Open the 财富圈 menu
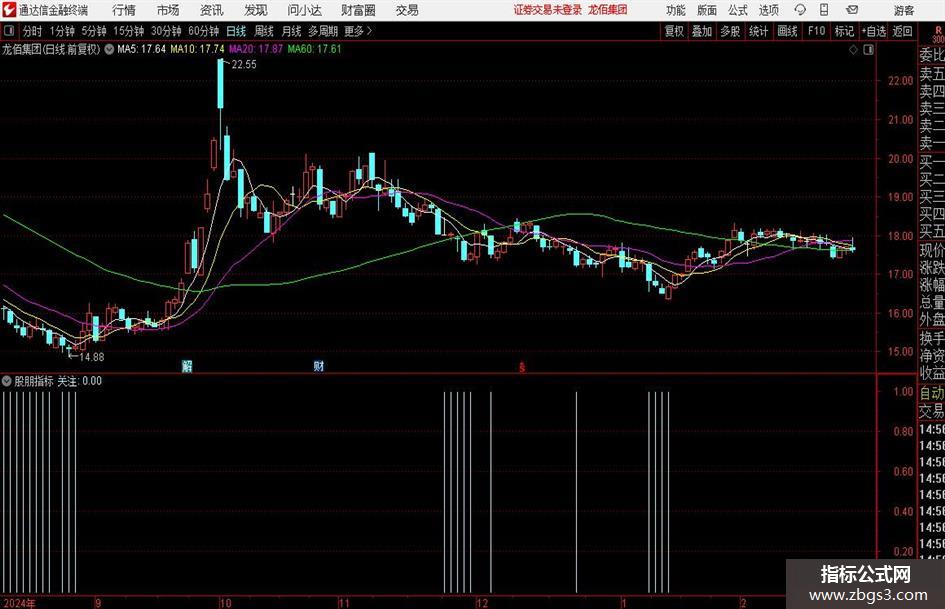 (358, 10)
